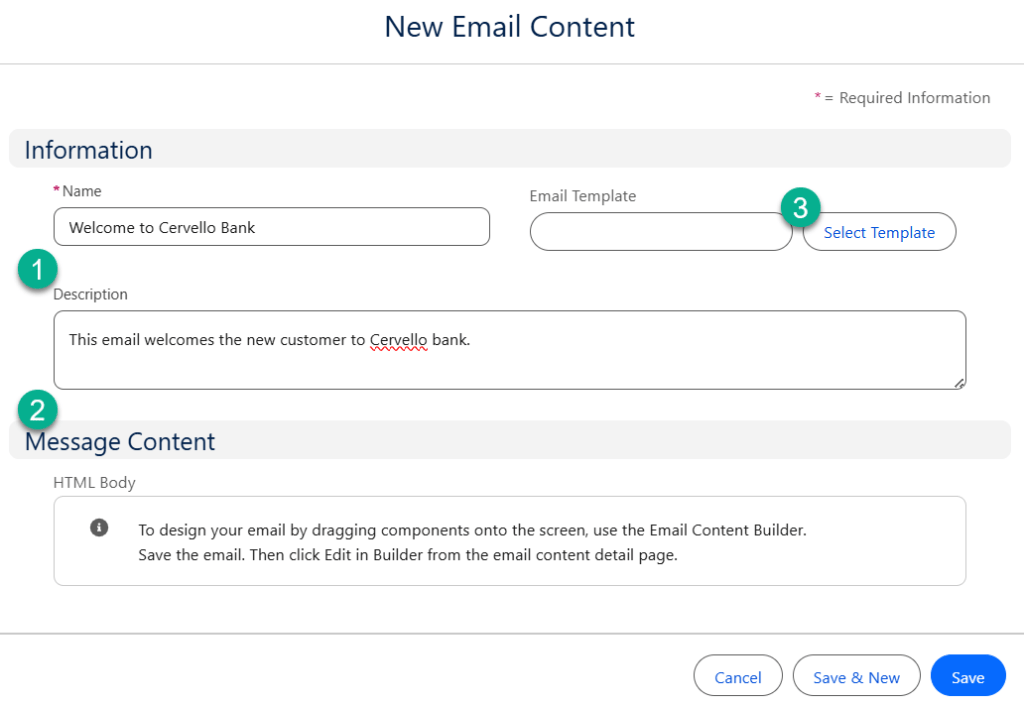Image resolution: width=1024 pixels, height=706 pixels.
Task: Click the HTML Body label
Action: (x=94, y=482)
